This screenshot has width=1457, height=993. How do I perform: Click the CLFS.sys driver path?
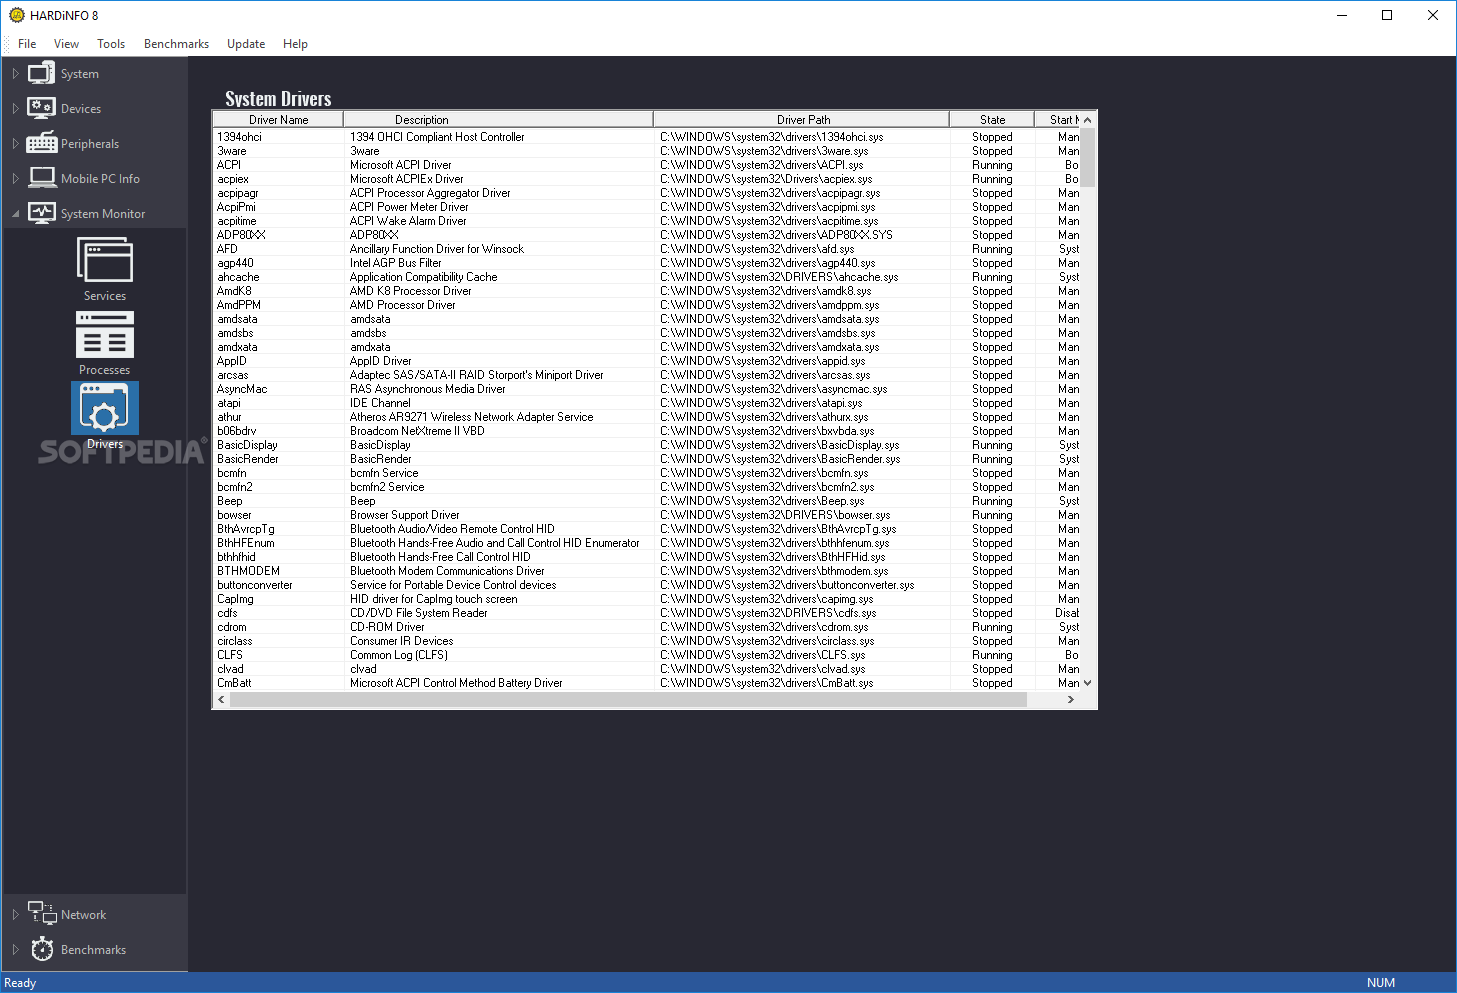(x=762, y=655)
